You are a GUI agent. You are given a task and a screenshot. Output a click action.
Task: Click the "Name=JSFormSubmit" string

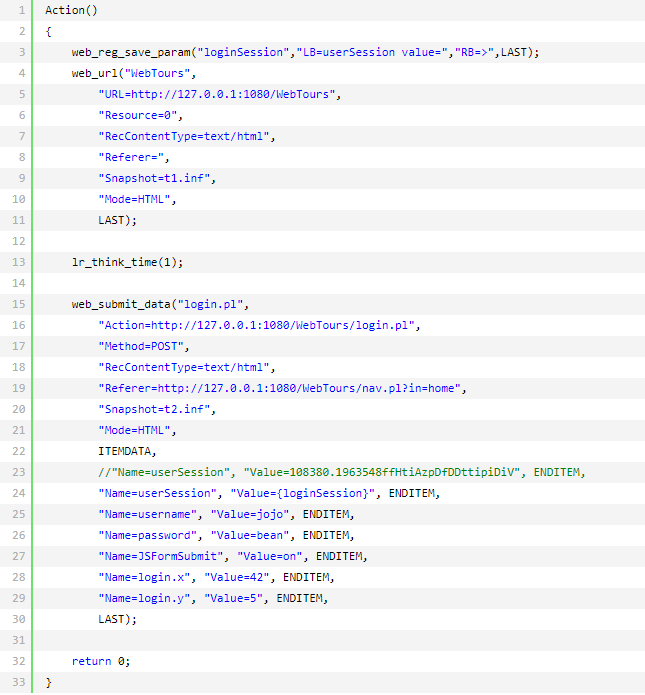[x=161, y=556]
